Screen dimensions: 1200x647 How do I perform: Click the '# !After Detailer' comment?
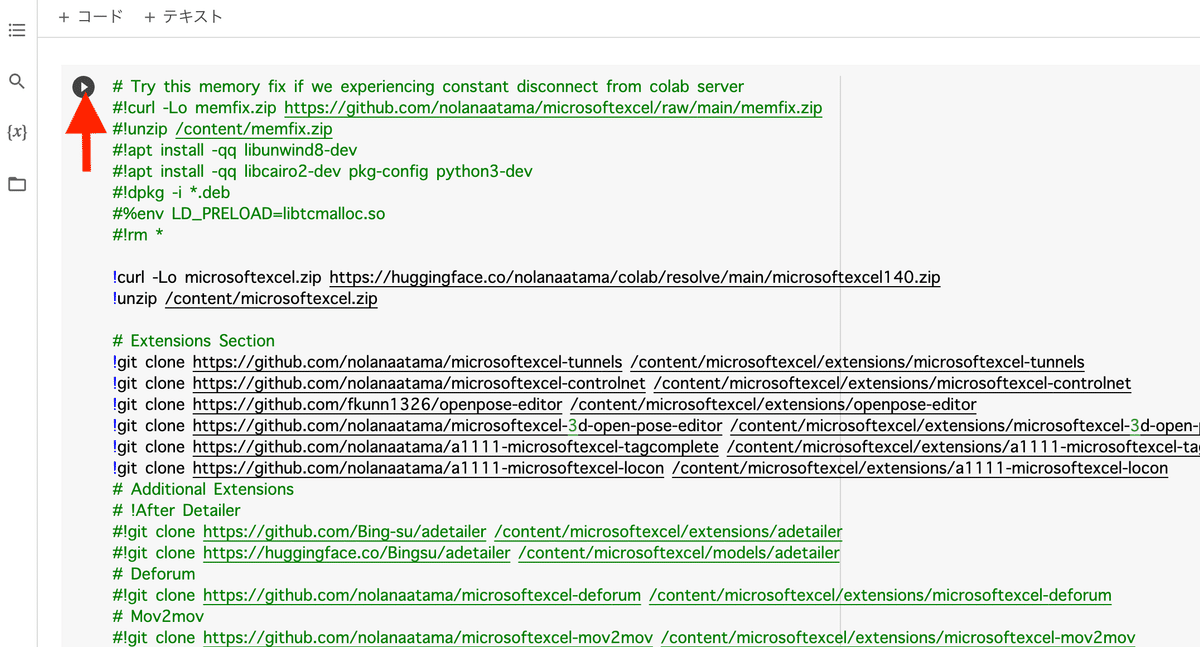176,510
